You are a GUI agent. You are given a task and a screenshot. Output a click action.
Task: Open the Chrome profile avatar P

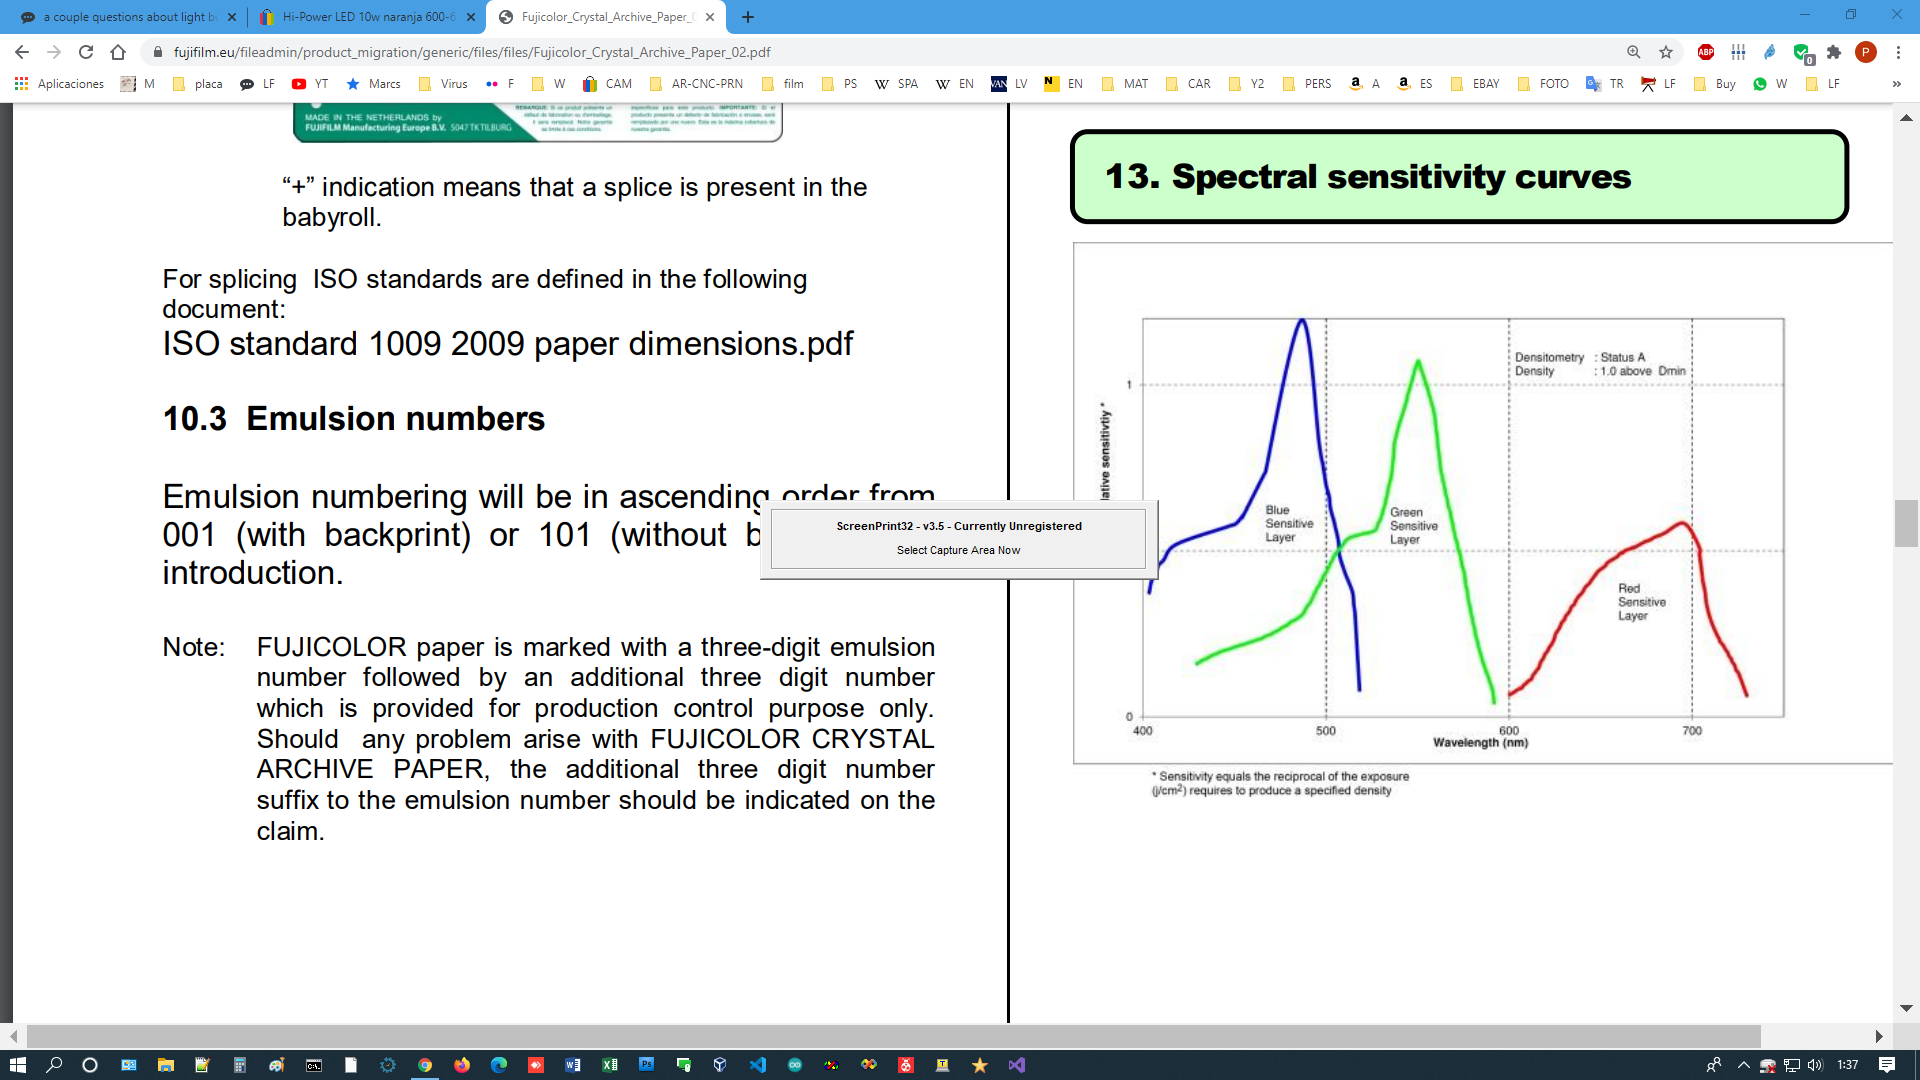click(1866, 52)
